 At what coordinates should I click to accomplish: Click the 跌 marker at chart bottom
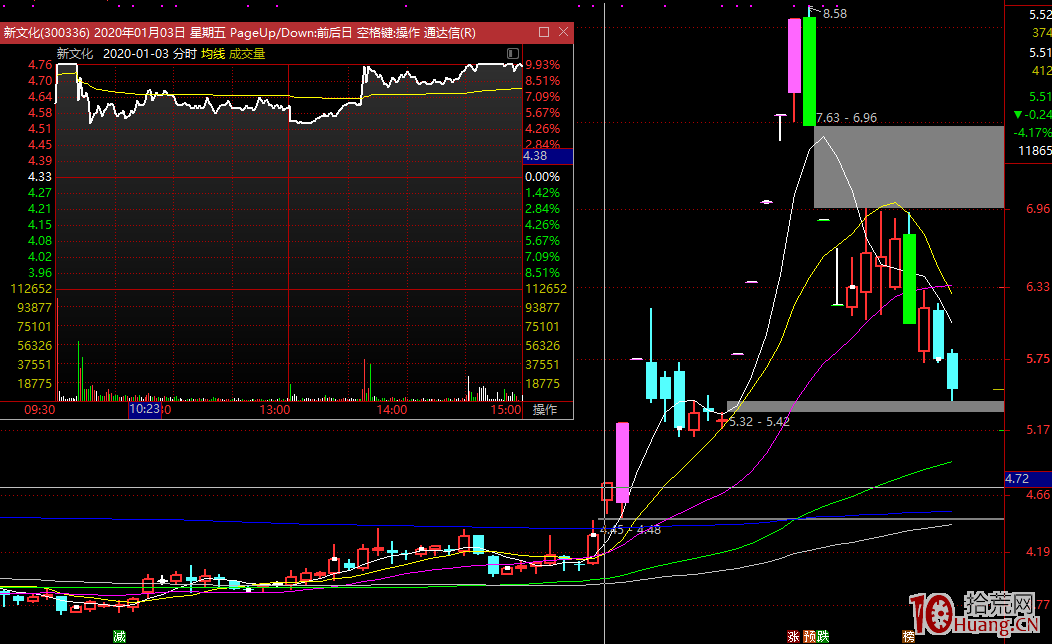822,636
